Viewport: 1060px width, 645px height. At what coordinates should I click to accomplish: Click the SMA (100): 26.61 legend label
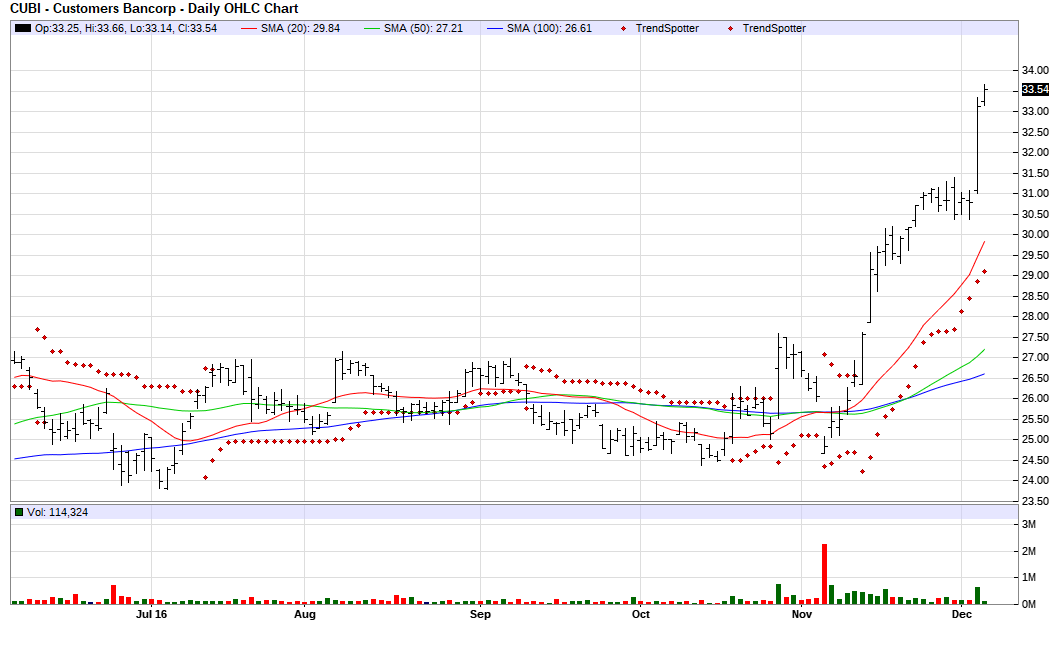pos(549,28)
